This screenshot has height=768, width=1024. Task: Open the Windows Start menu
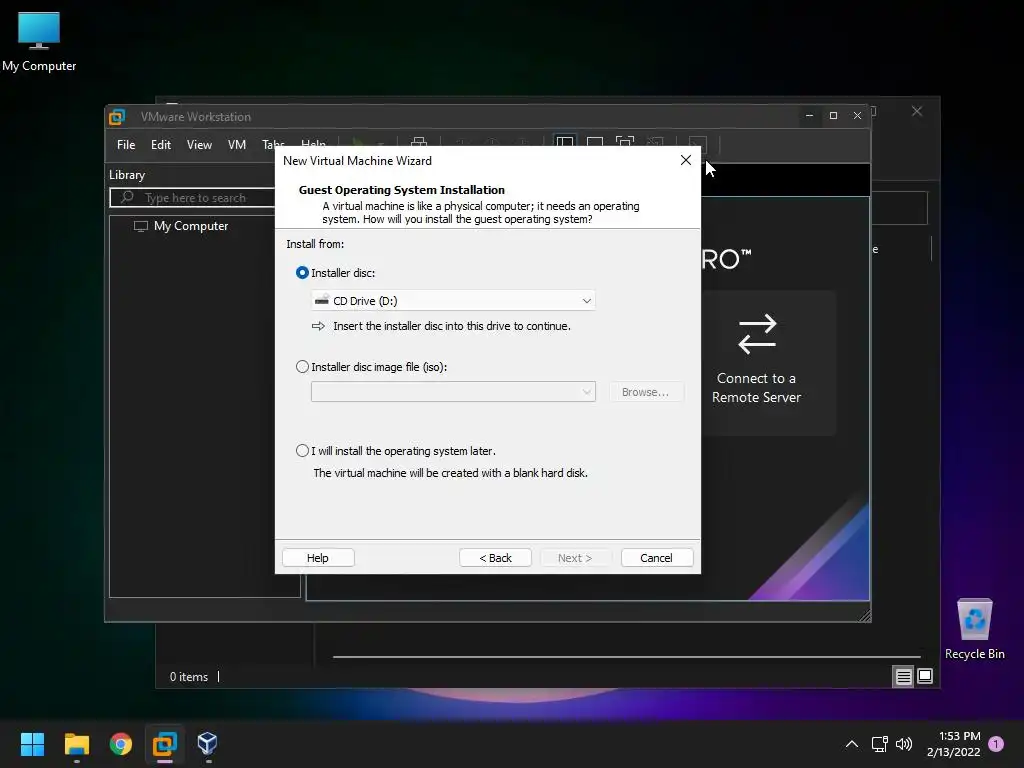click(x=32, y=744)
